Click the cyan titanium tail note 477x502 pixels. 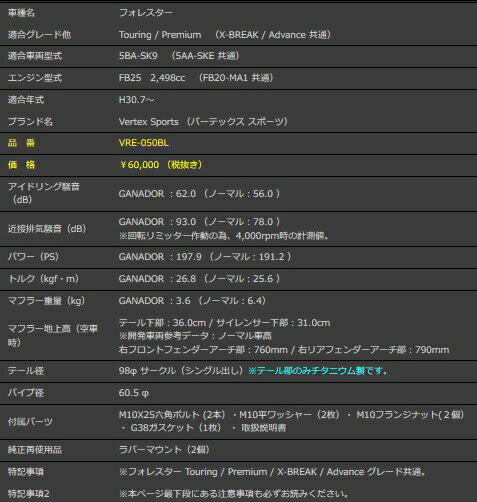pos(318,371)
